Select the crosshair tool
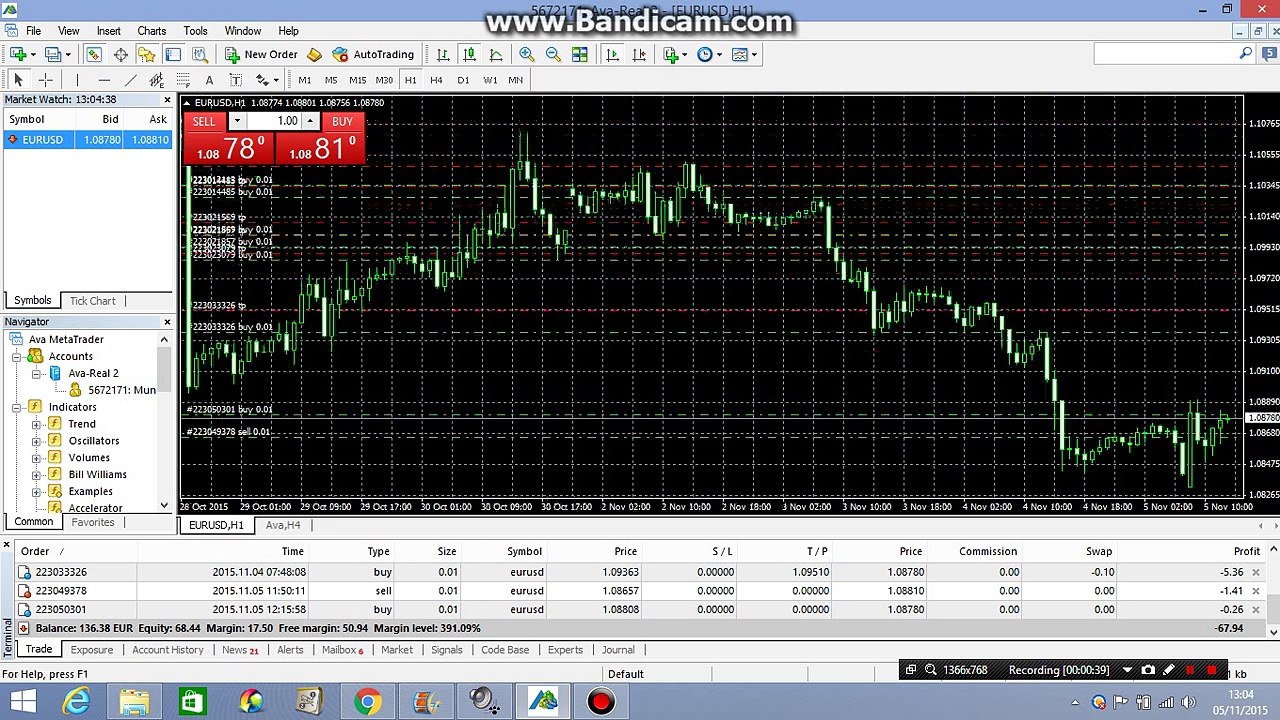Viewport: 1280px width, 720px height. pyautogui.click(x=45, y=80)
